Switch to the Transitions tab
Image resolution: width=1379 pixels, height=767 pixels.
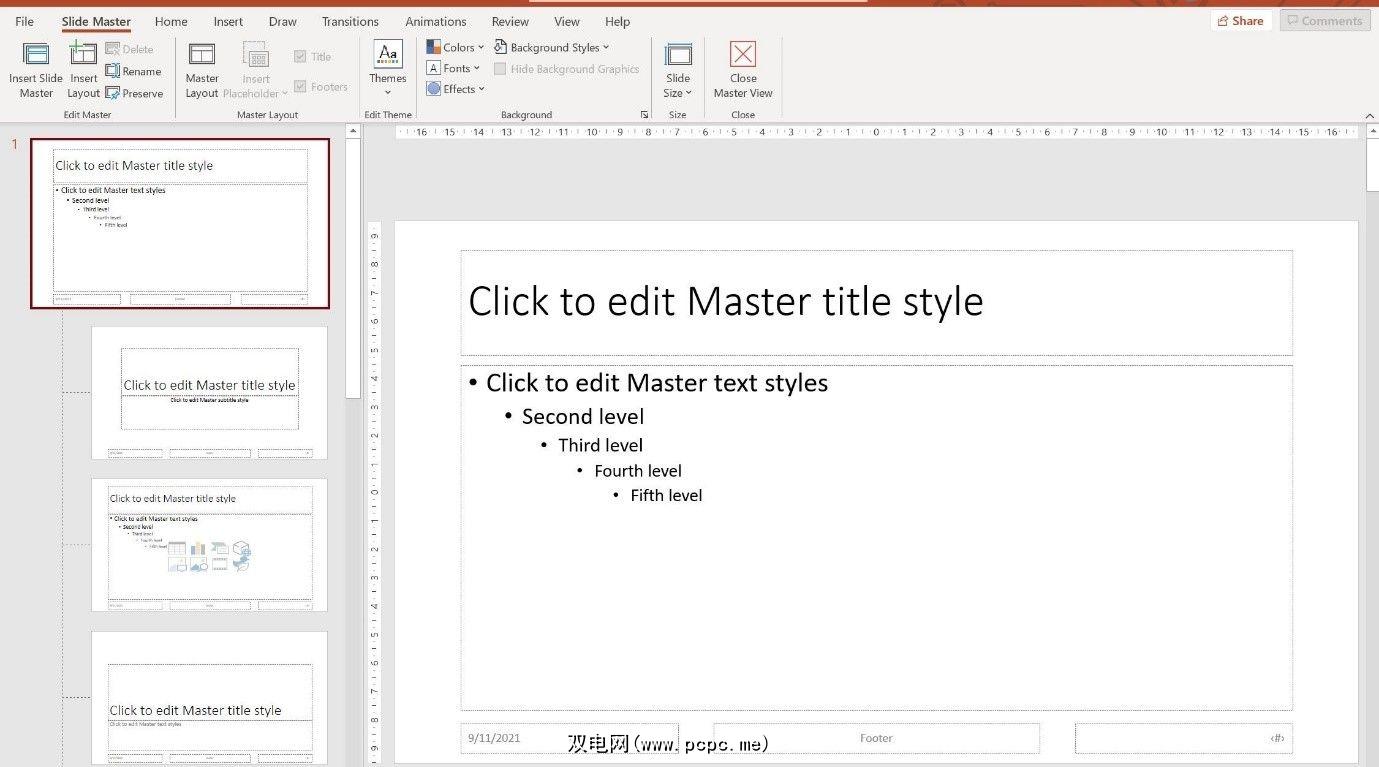[350, 21]
